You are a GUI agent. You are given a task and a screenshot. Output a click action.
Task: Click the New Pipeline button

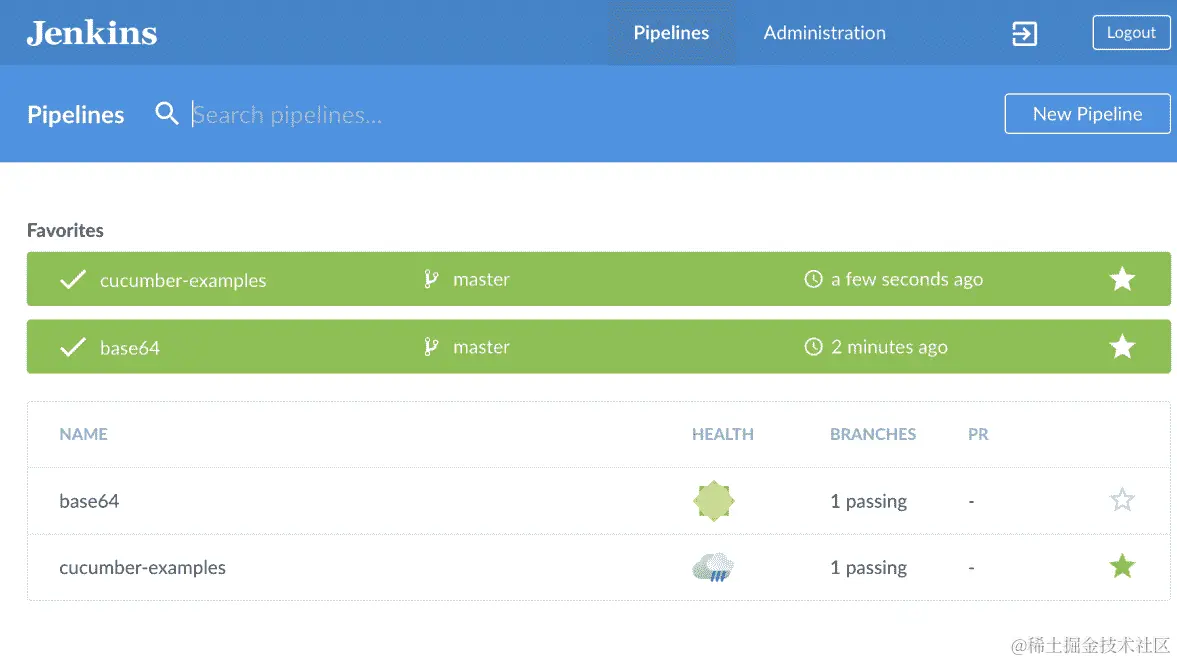1087,114
